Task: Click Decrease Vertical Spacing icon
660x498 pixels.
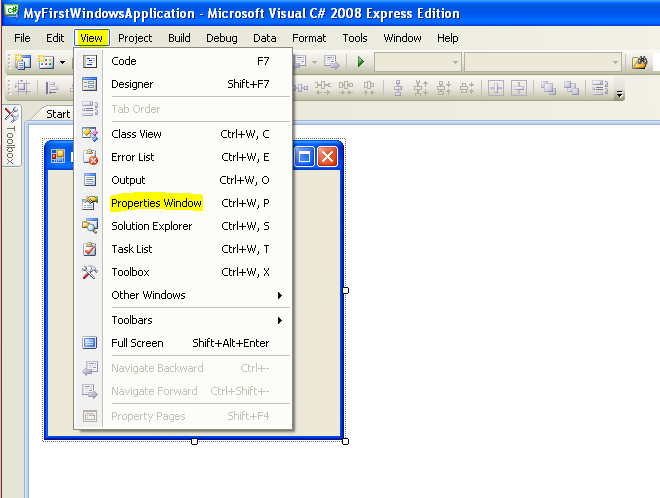Action: coord(444,88)
